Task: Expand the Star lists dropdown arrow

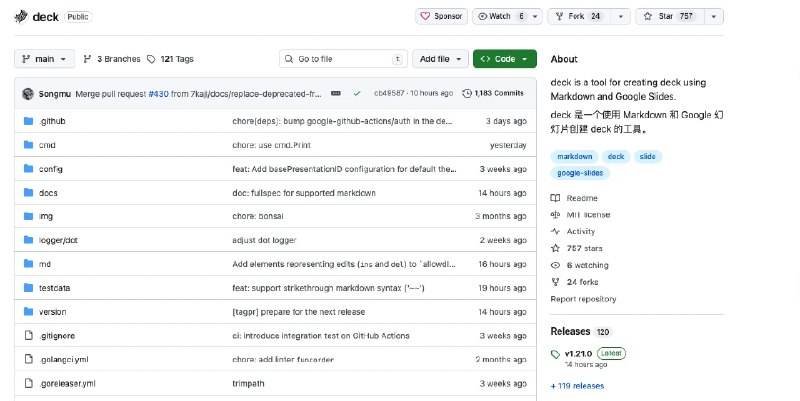Action: (x=714, y=16)
